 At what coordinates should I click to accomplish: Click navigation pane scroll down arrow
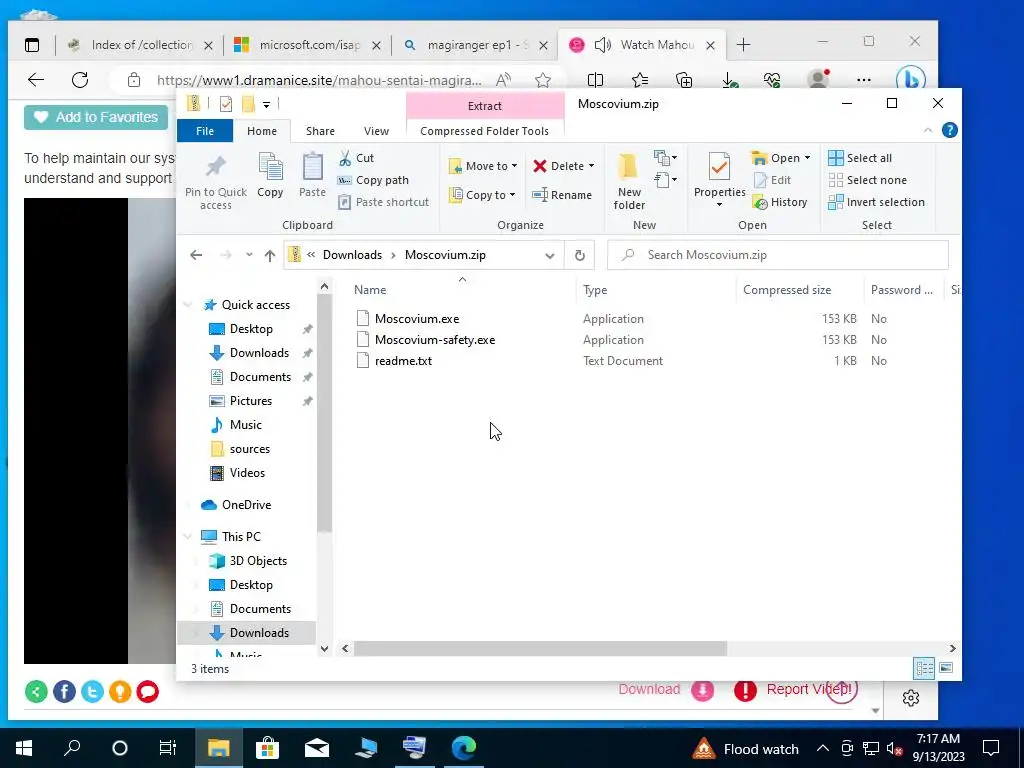pos(325,648)
